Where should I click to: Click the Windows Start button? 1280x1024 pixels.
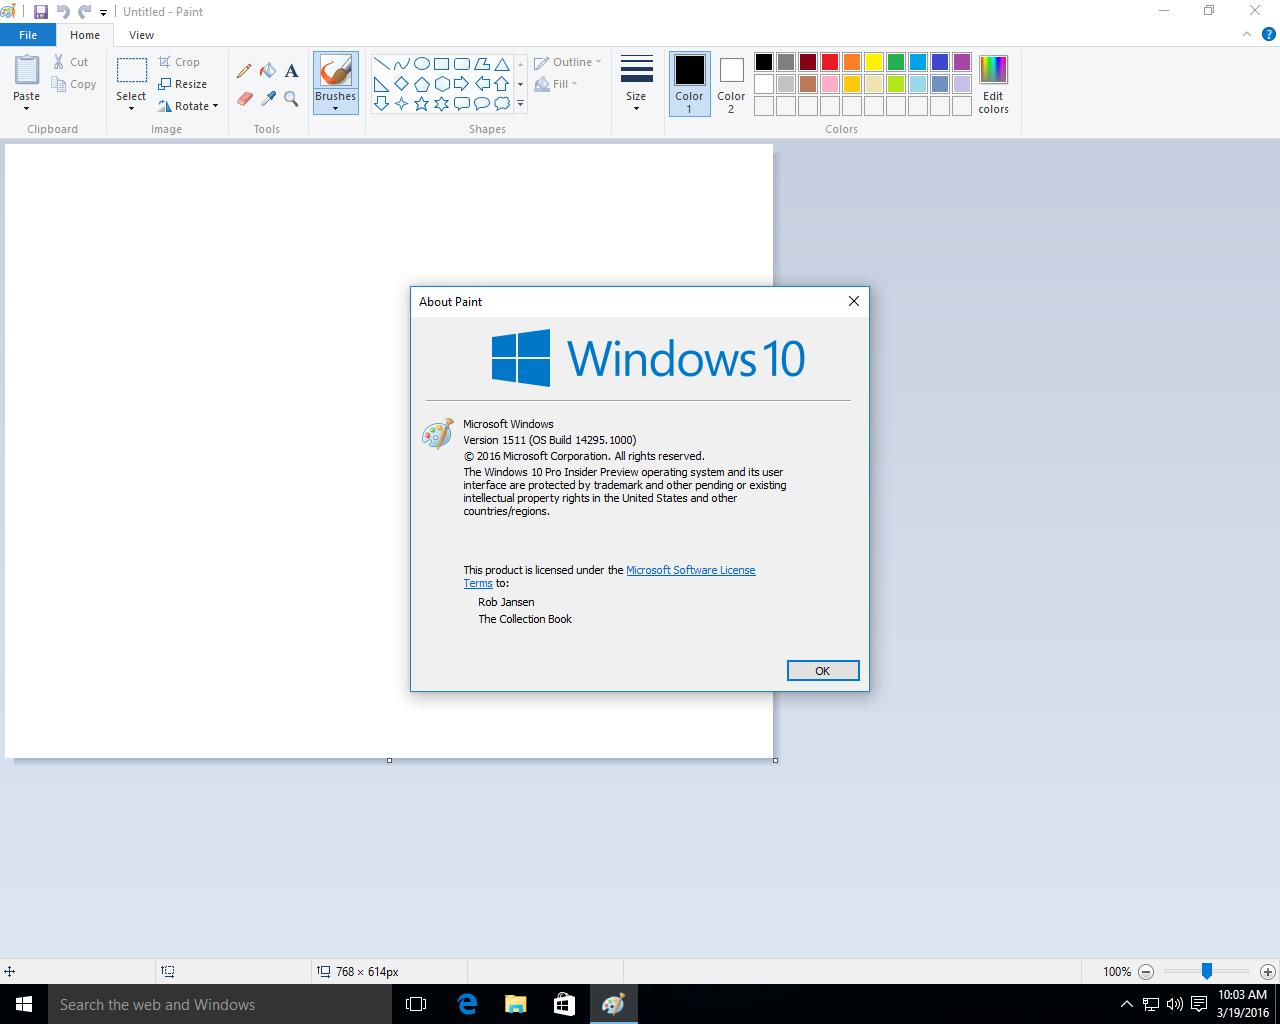click(24, 1004)
